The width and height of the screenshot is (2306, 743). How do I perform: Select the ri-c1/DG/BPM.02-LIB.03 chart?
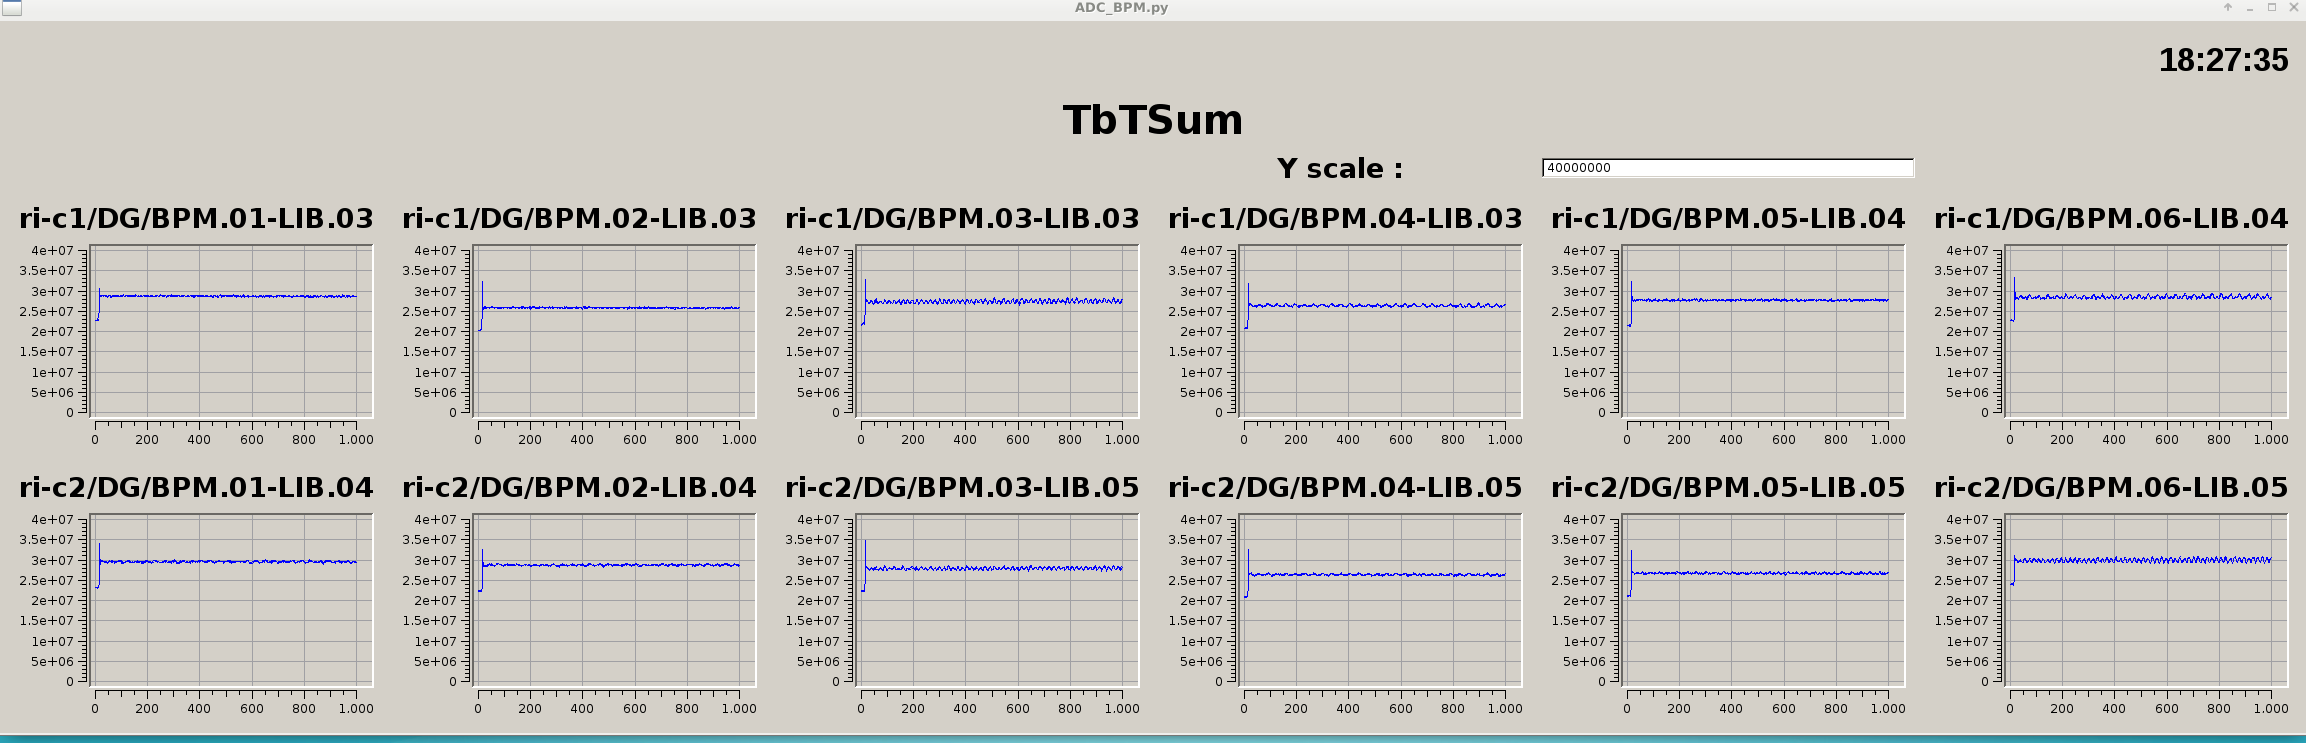[x=614, y=332]
